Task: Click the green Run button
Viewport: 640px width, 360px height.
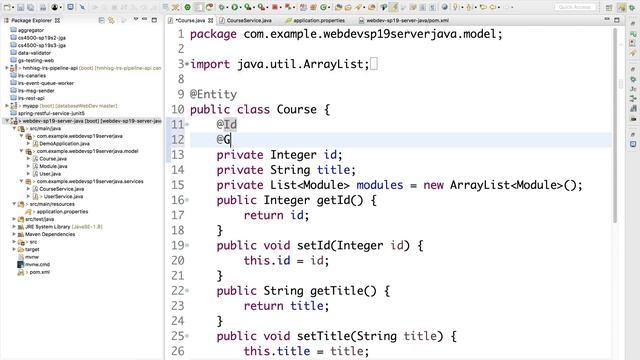Action: (x=235, y=7)
